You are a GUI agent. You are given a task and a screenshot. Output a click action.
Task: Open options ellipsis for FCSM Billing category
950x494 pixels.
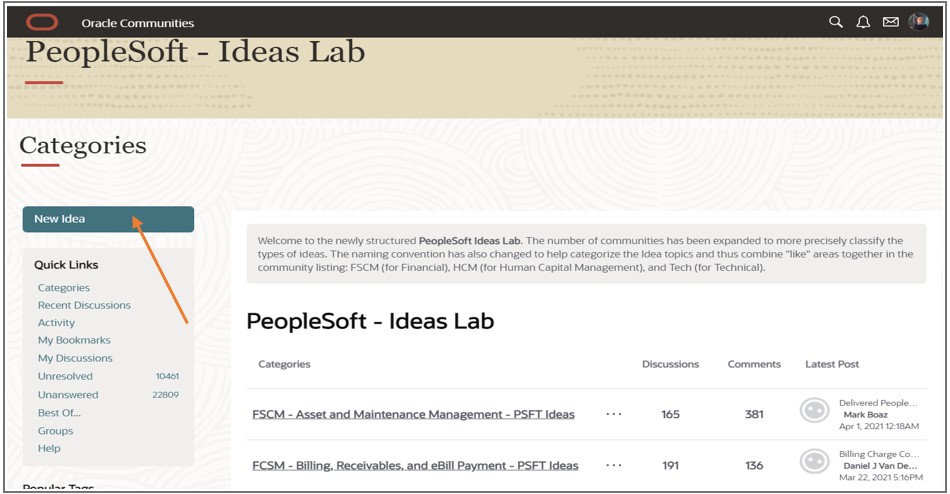614,465
